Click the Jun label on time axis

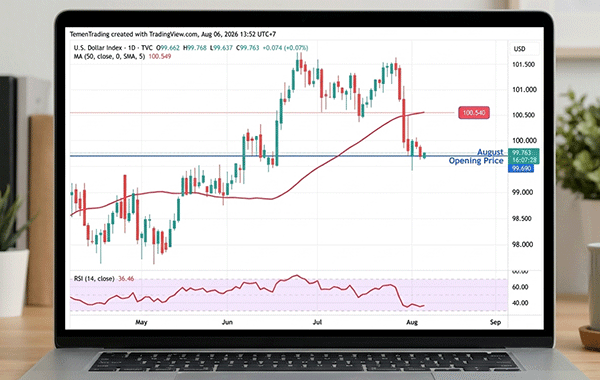[227, 322]
